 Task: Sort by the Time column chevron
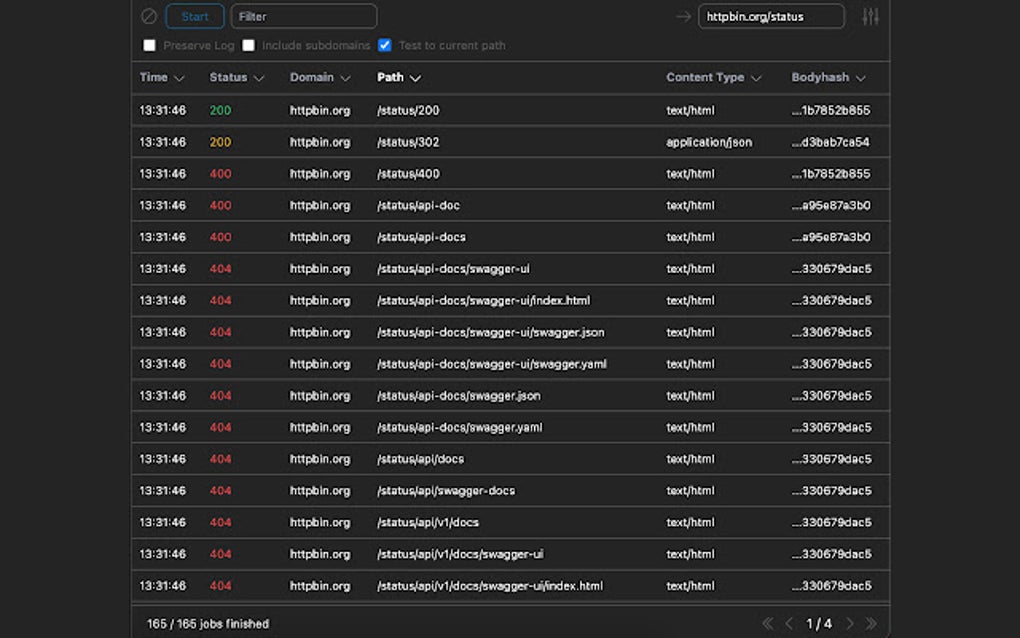click(180, 78)
